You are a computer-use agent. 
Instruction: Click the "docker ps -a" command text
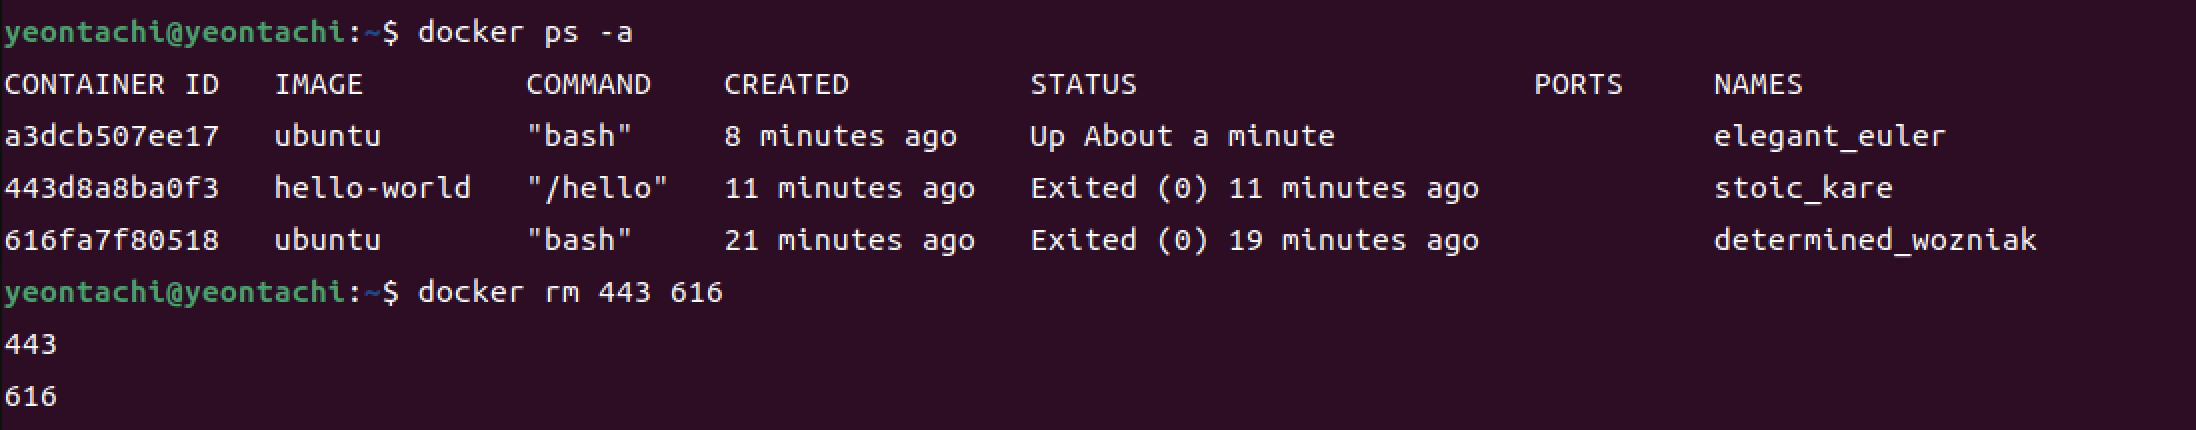(x=525, y=33)
